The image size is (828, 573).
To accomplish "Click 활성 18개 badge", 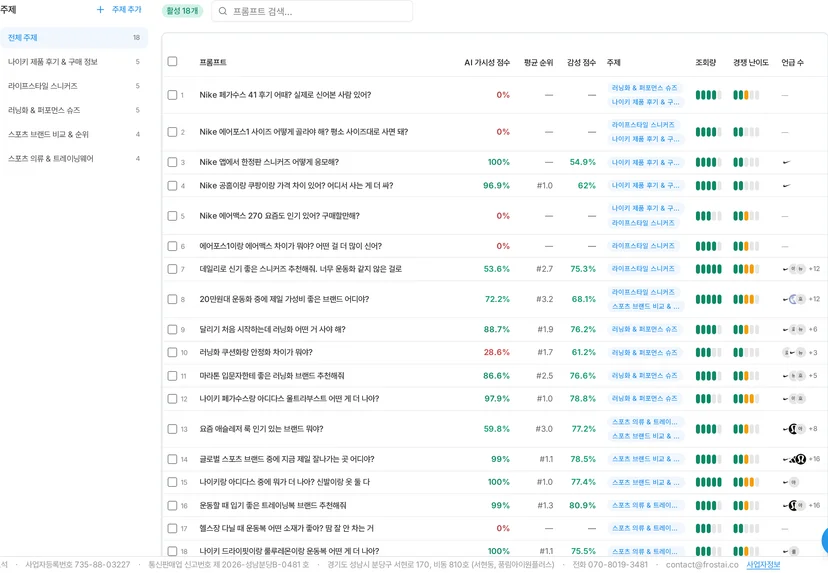I will [182, 11].
